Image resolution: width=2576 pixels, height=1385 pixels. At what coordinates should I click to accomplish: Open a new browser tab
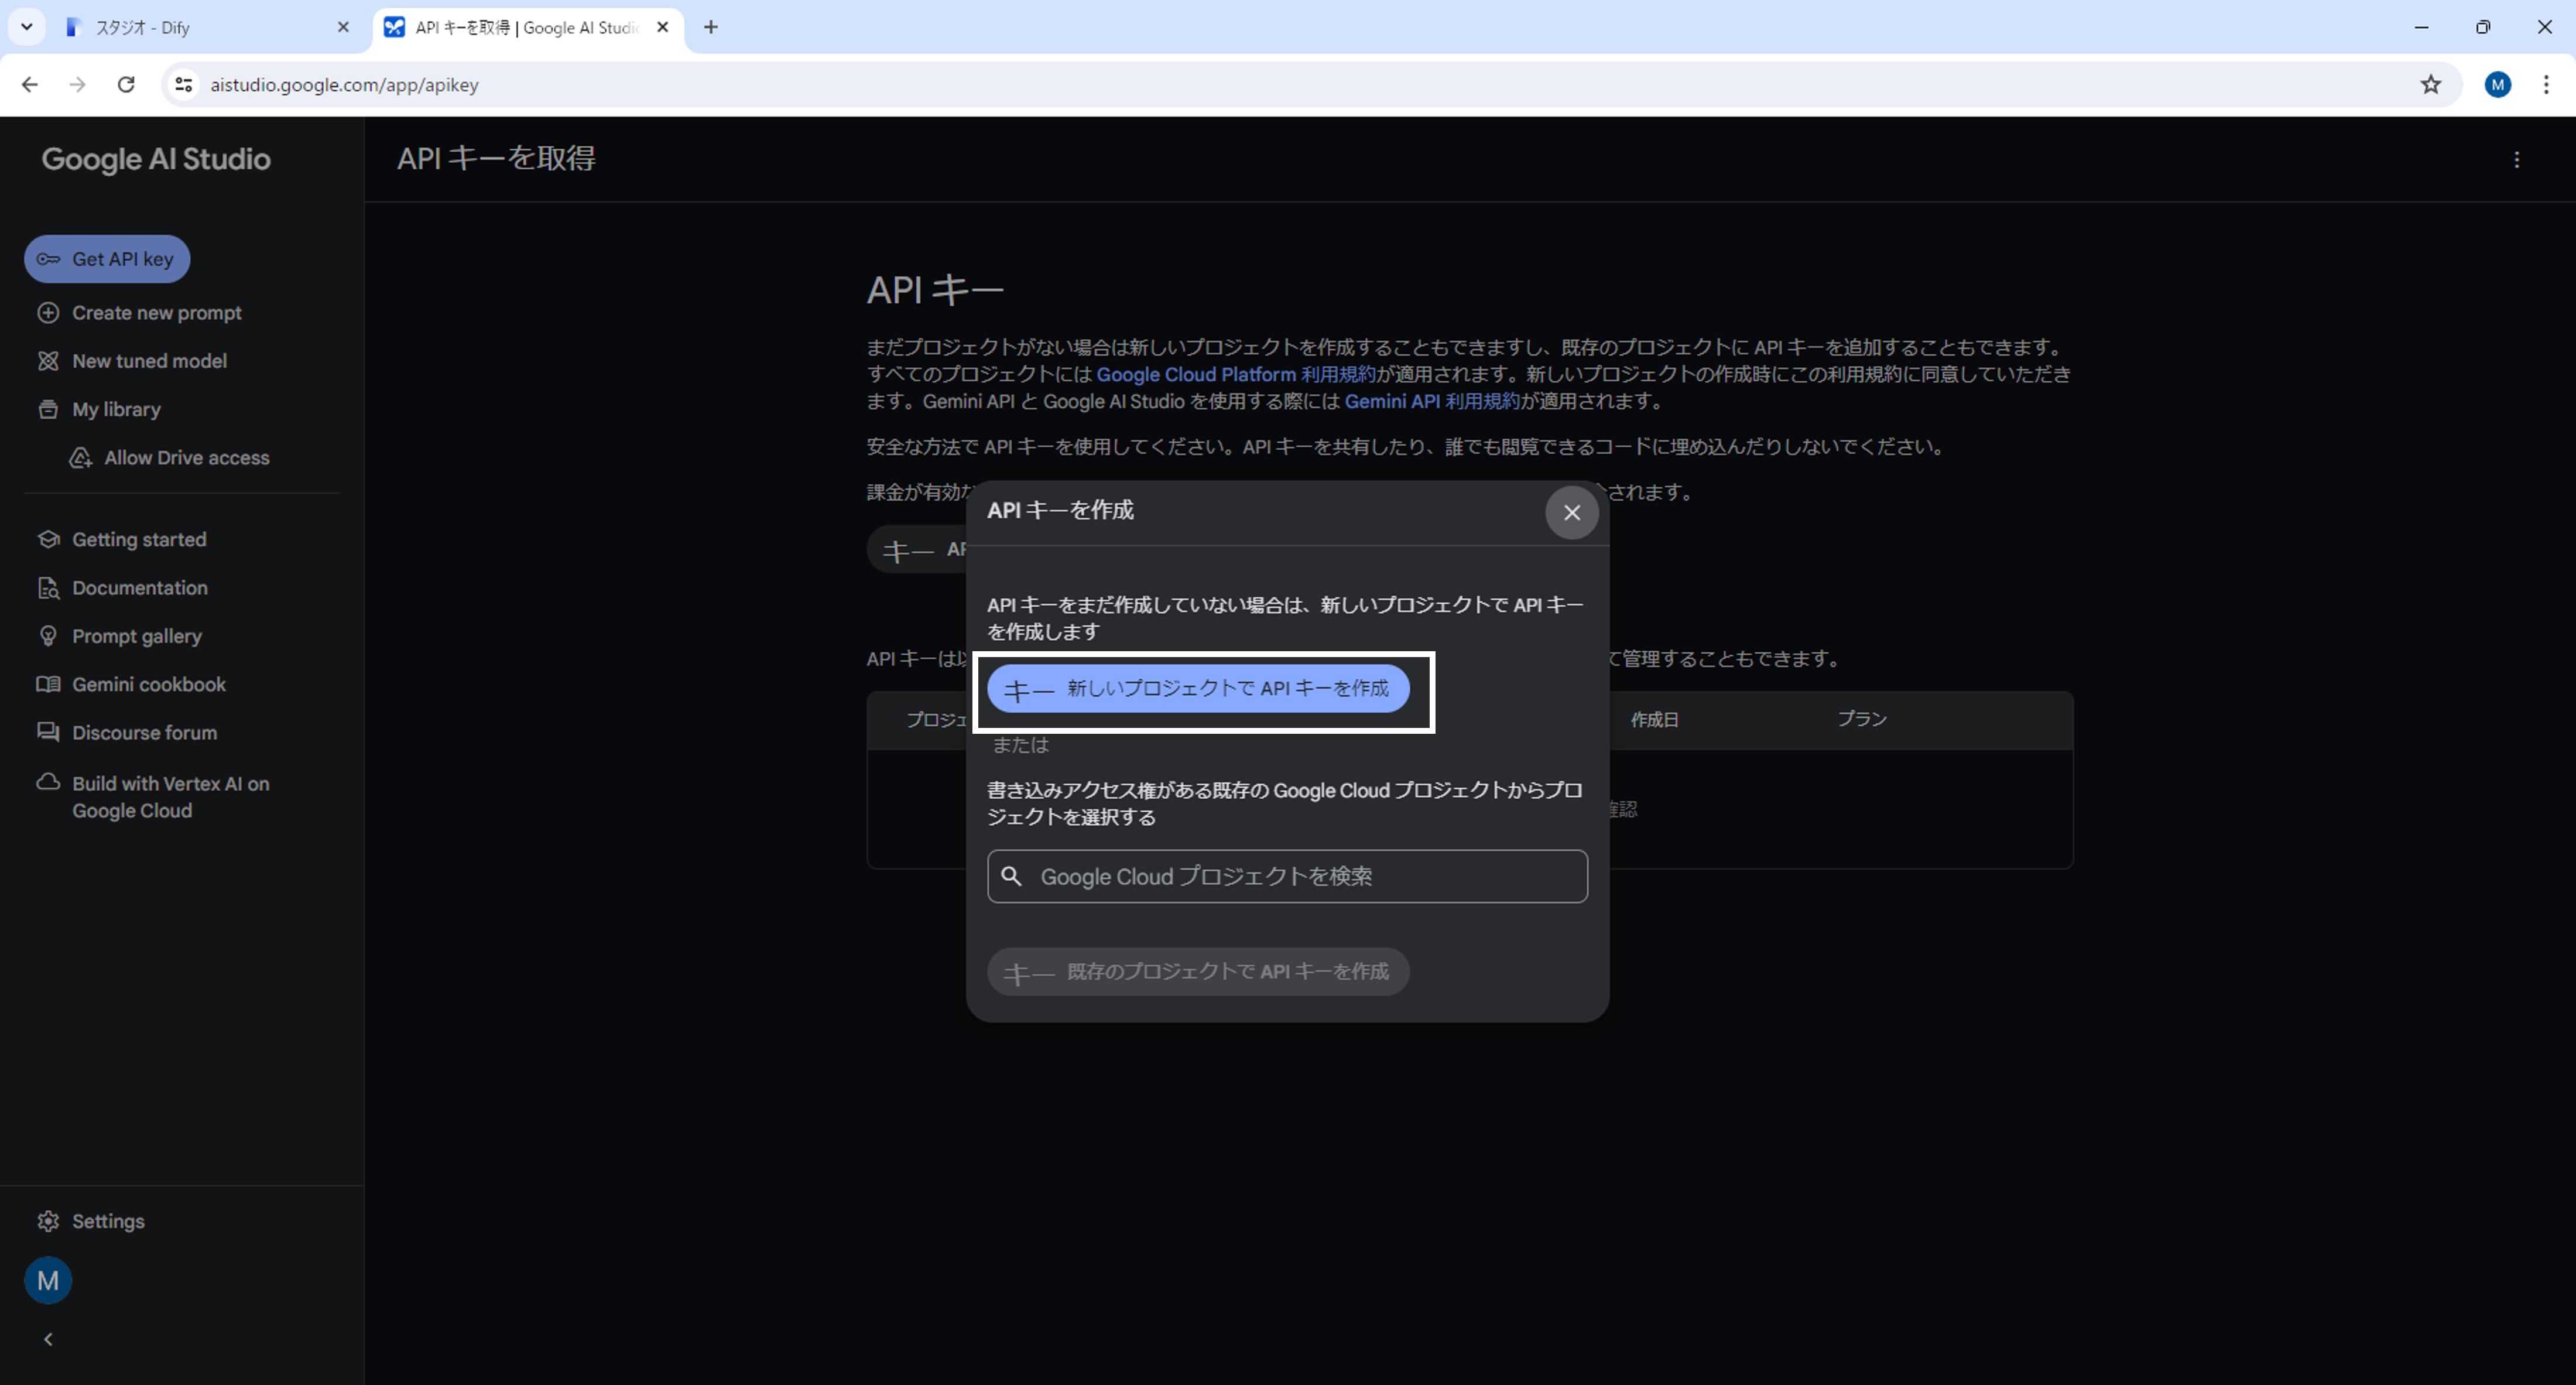tap(711, 28)
